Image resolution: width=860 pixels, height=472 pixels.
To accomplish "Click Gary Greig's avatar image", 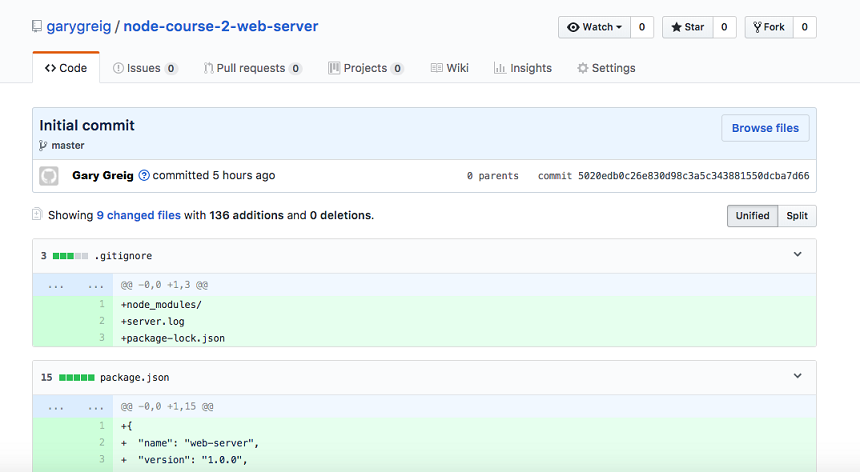I will [x=49, y=176].
